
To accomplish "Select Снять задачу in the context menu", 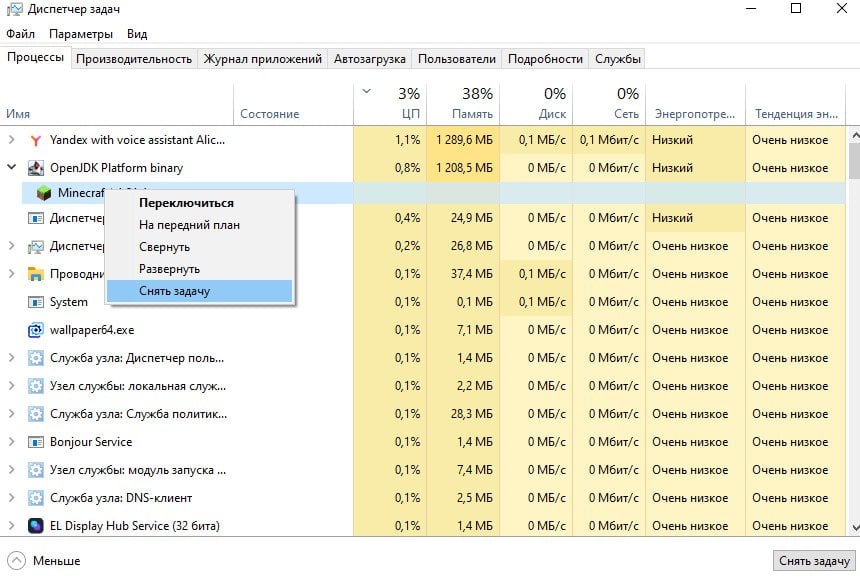I will tap(199, 291).
